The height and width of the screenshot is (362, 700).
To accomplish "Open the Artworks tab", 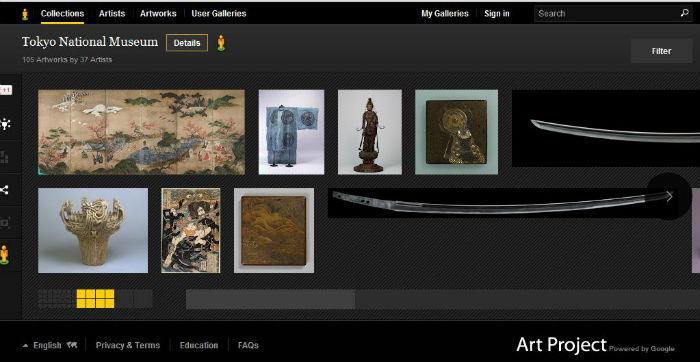I will (158, 13).
